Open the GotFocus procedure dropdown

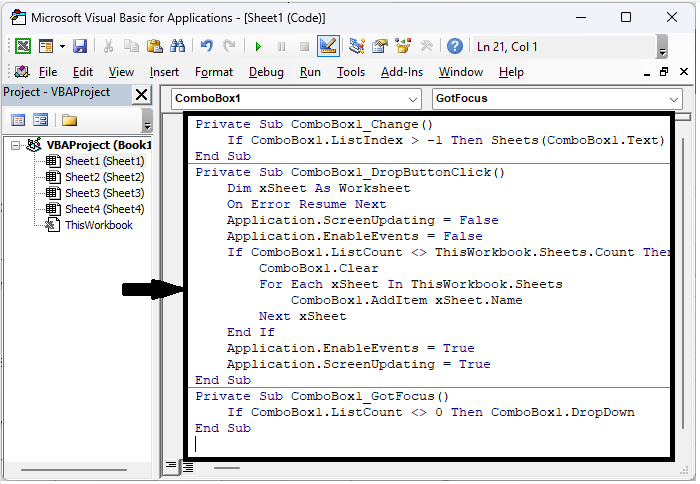click(674, 99)
